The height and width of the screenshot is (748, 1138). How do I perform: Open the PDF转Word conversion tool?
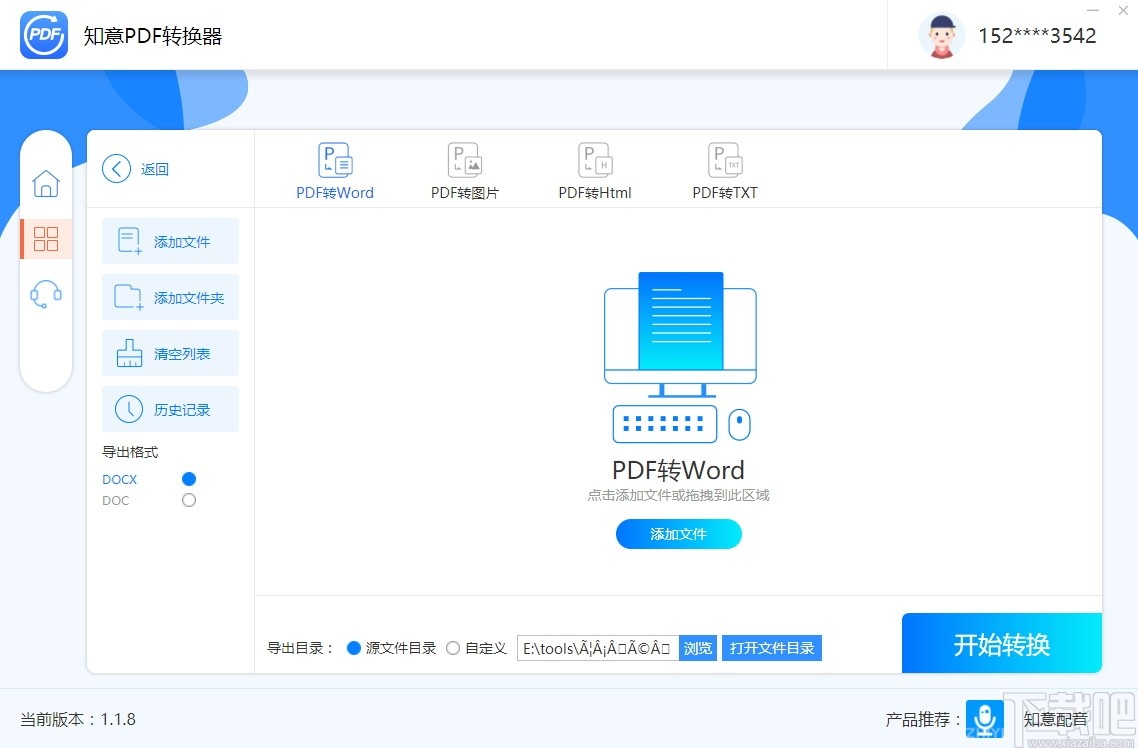(x=335, y=168)
